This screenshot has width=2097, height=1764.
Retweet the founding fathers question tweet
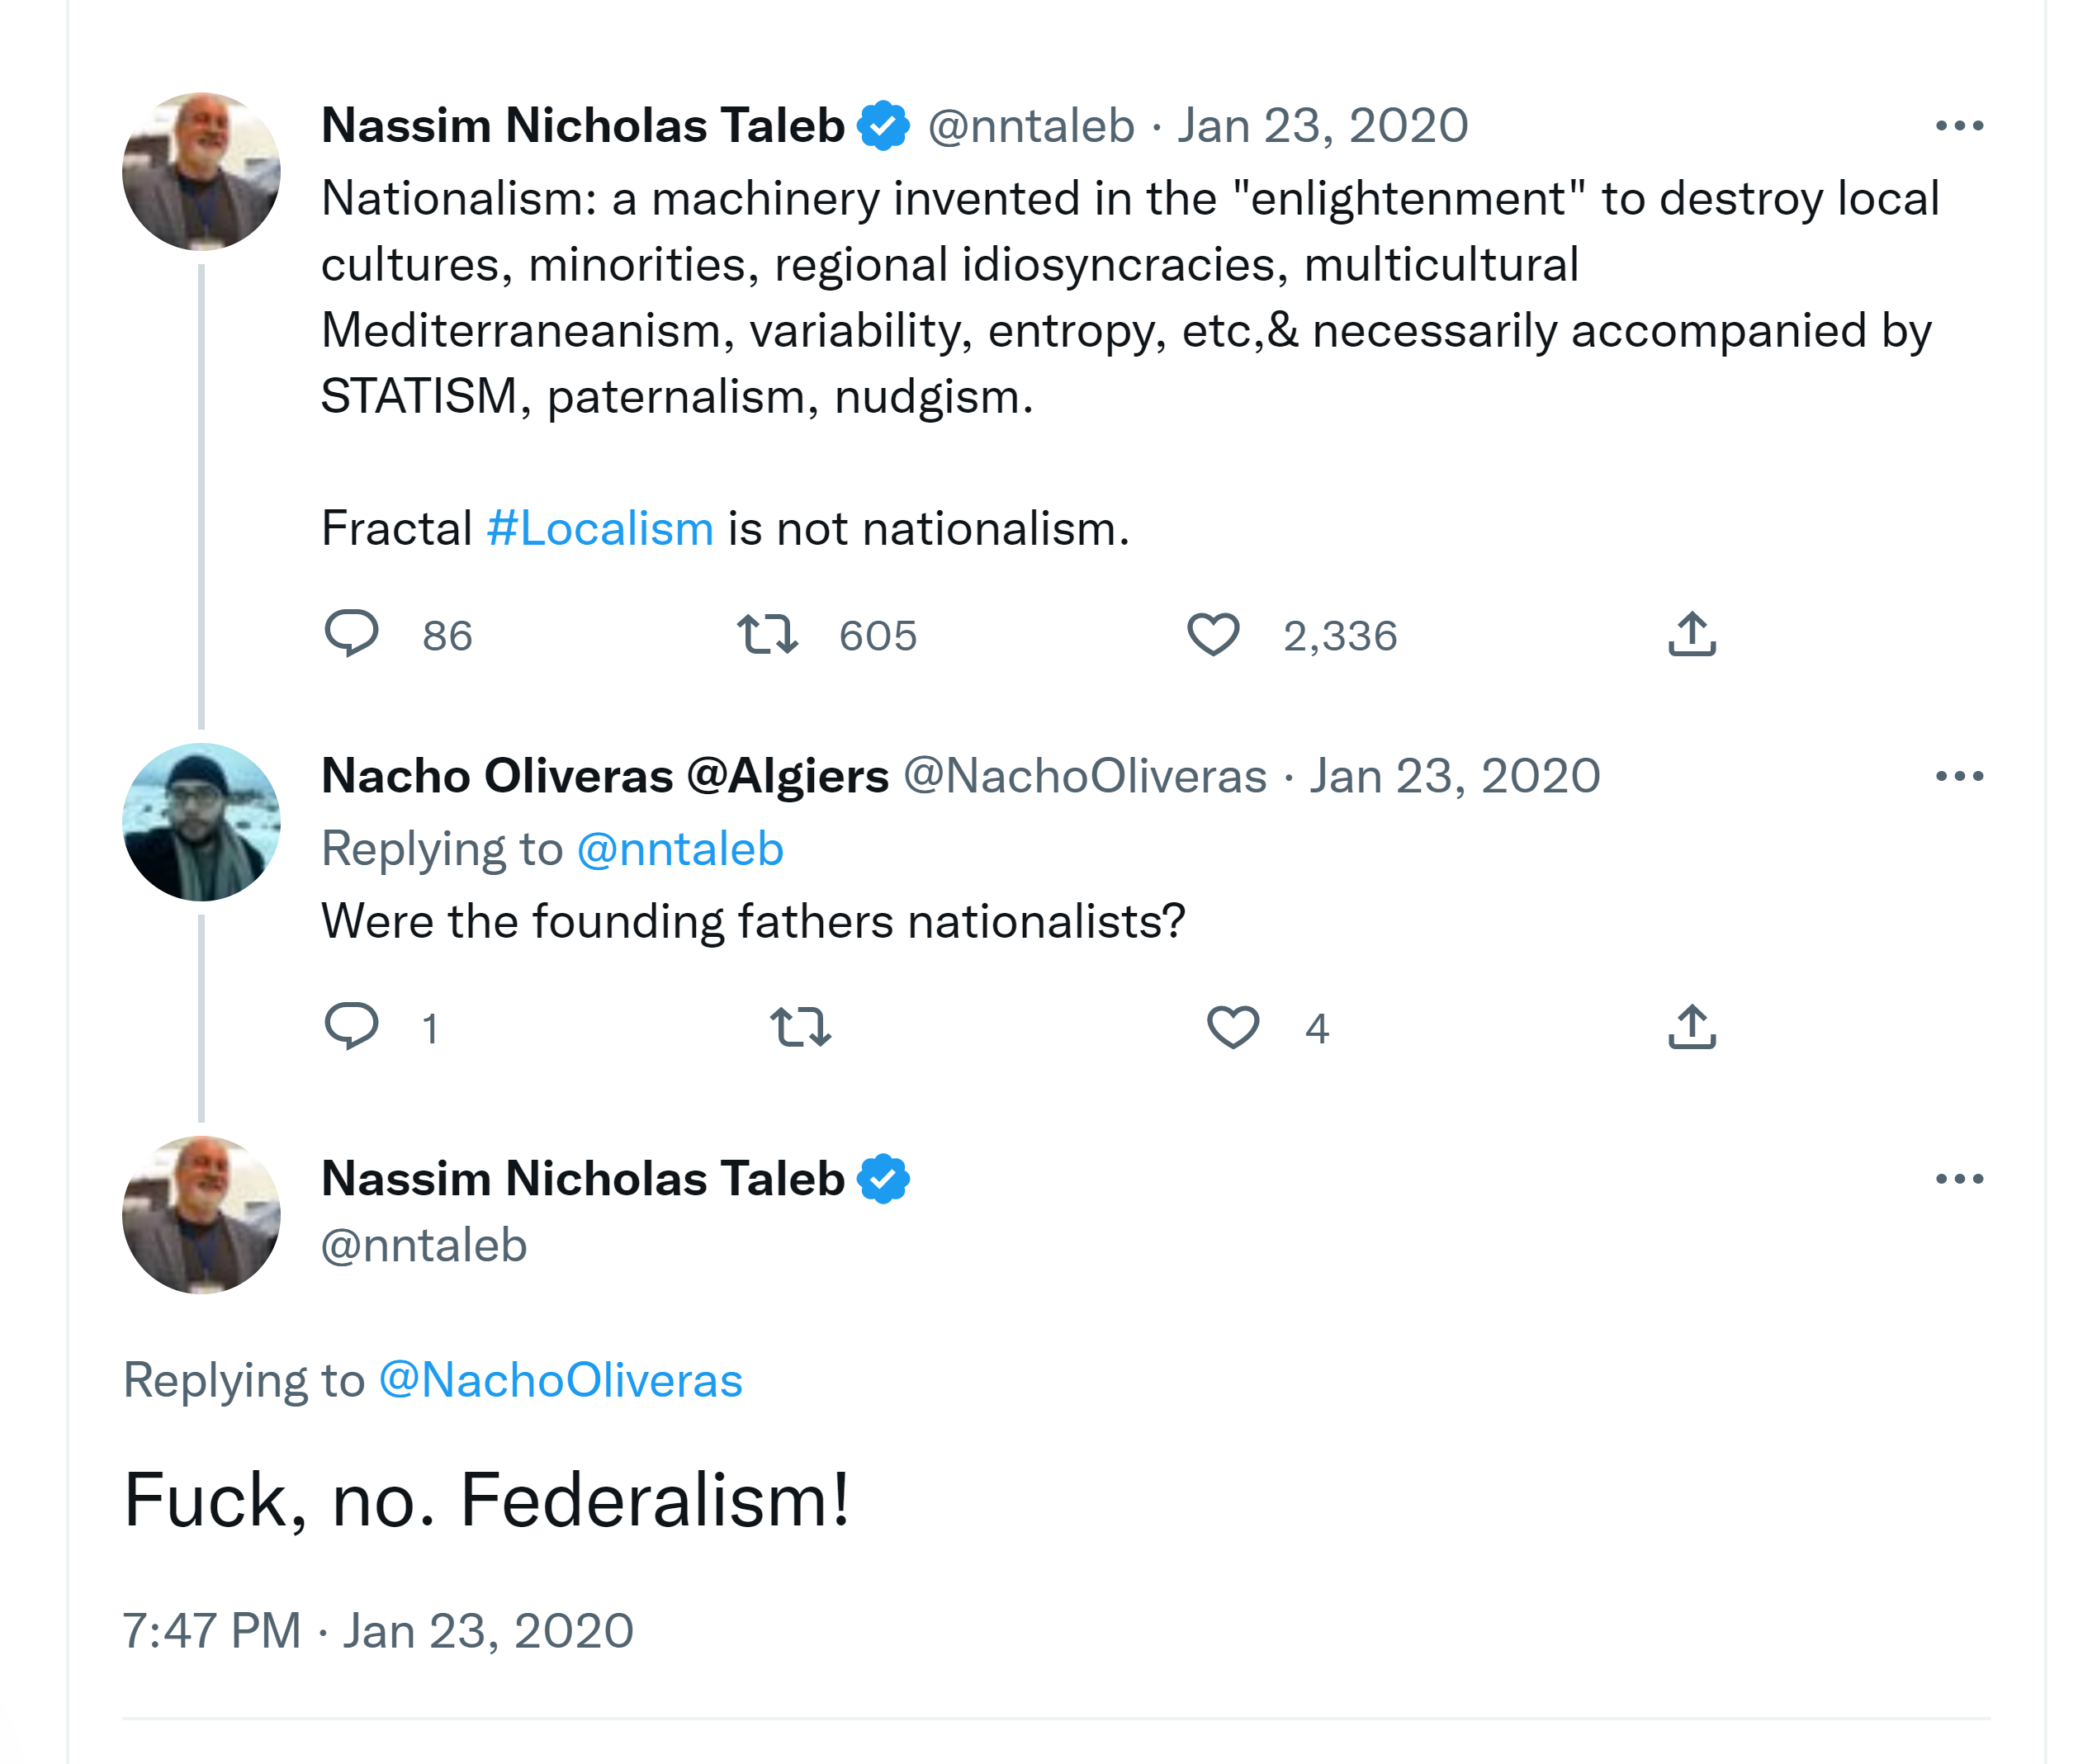point(800,1026)
